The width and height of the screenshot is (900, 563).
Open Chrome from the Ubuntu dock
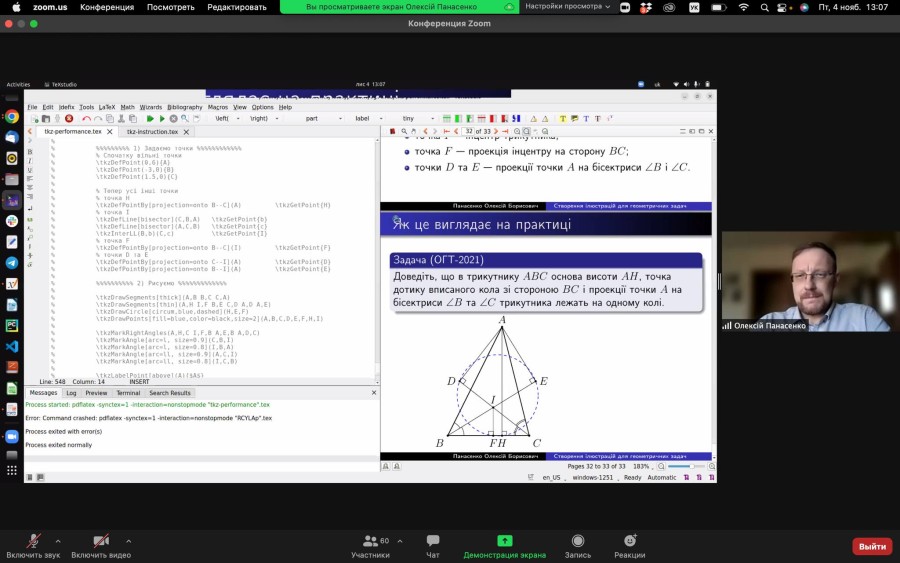(x=11, y=117)
